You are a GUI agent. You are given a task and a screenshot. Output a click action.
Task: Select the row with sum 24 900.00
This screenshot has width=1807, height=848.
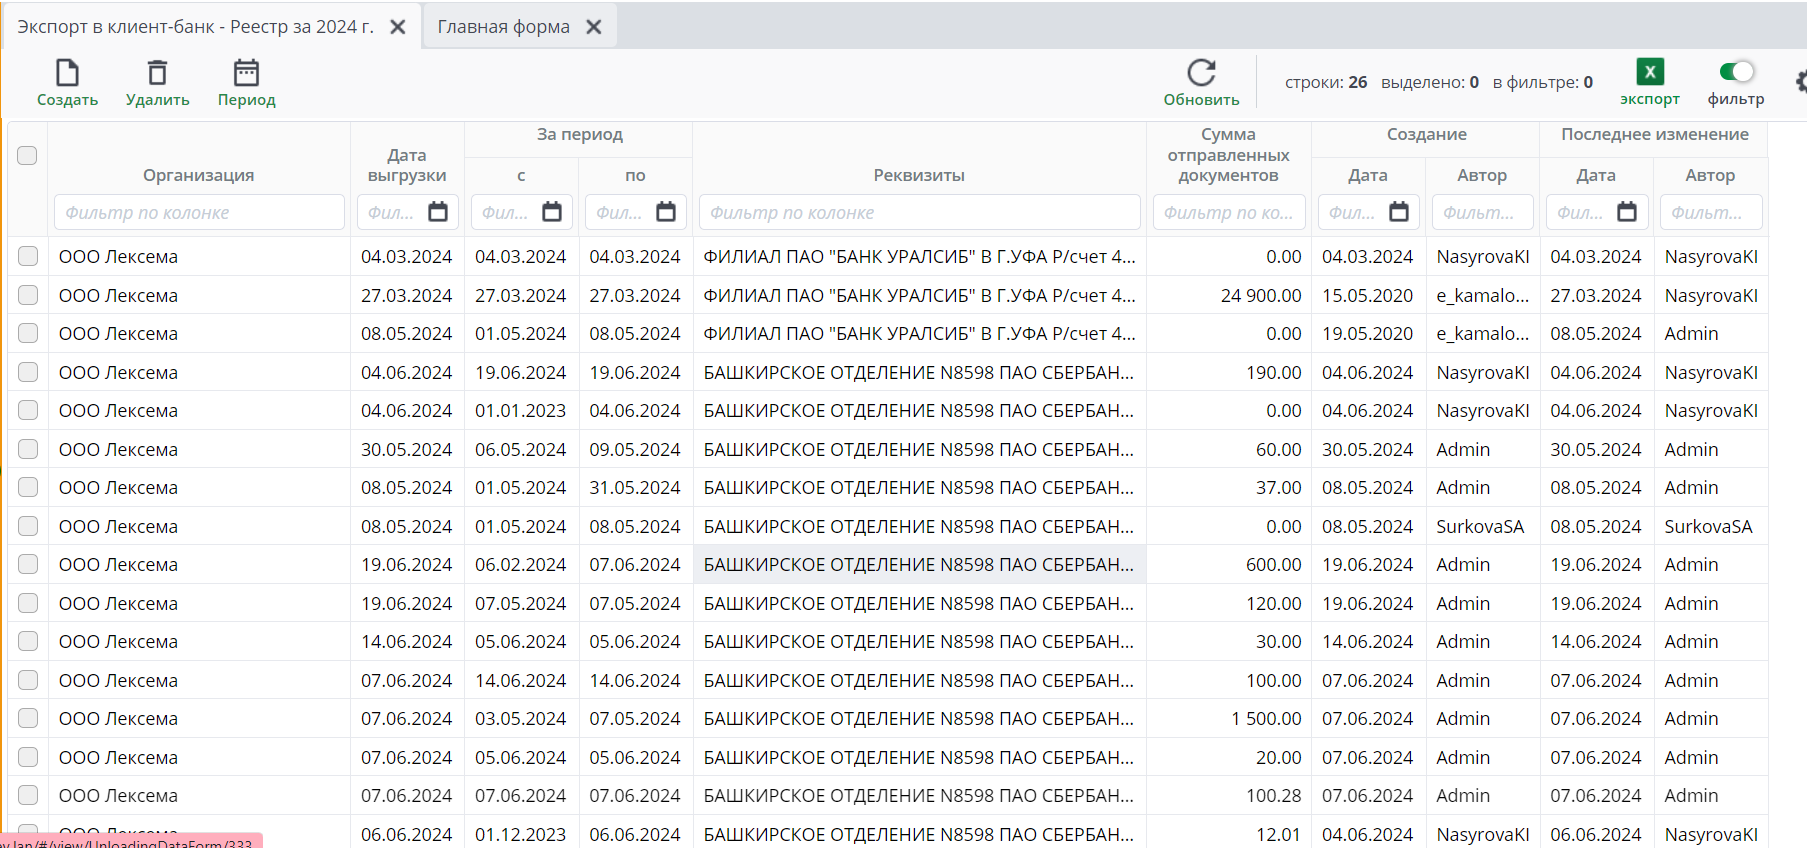click(x=28, y=295)
